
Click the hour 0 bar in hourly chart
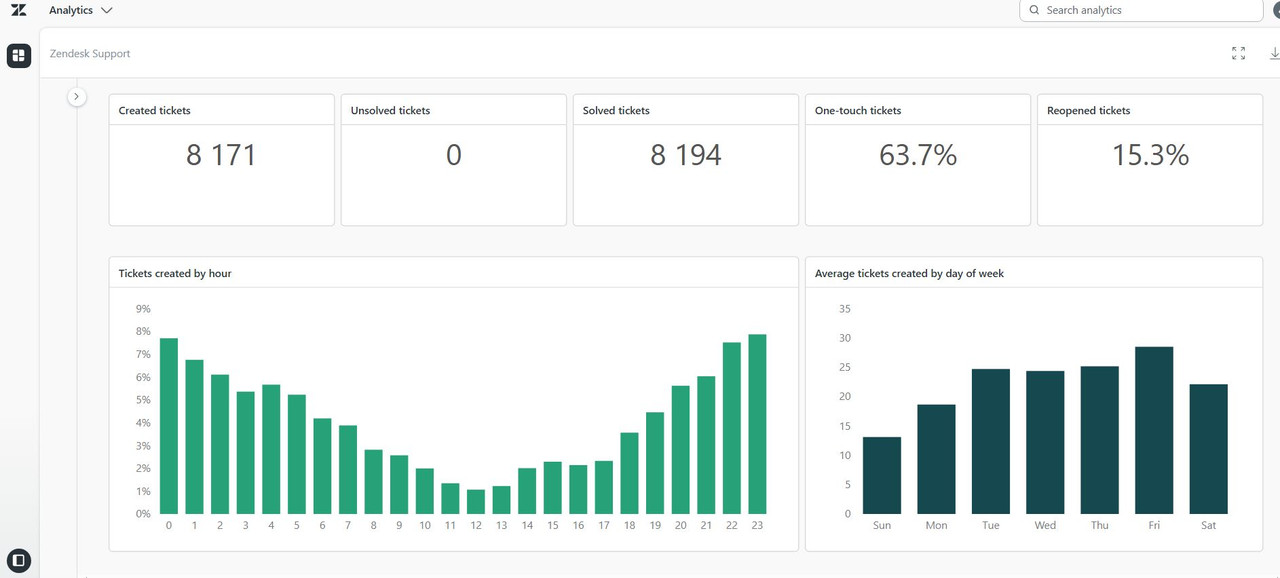click(x=169, y=426)
